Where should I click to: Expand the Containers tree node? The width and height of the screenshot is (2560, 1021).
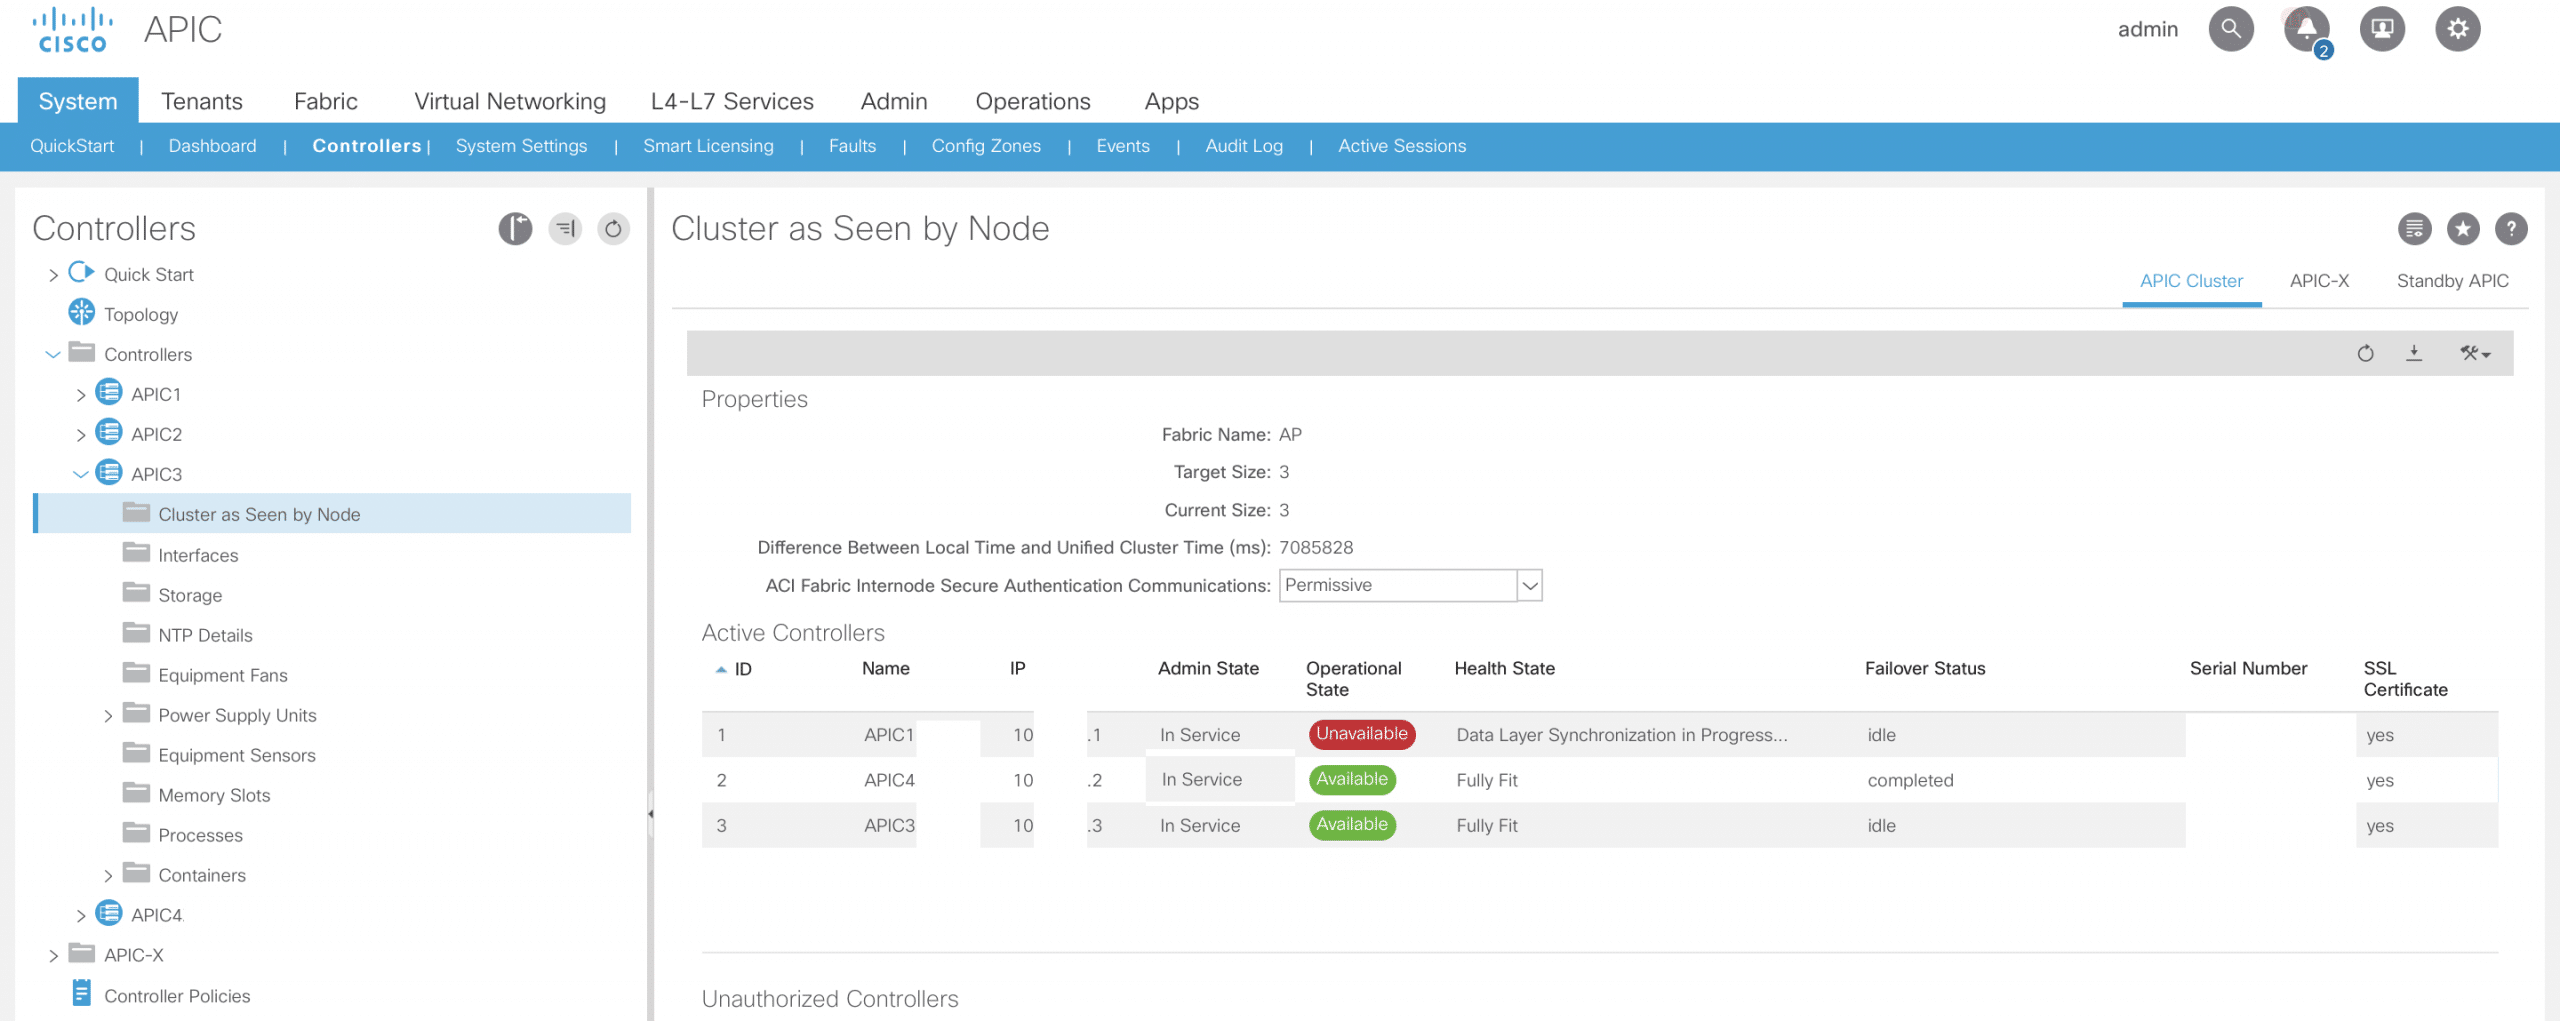point(108,876)
